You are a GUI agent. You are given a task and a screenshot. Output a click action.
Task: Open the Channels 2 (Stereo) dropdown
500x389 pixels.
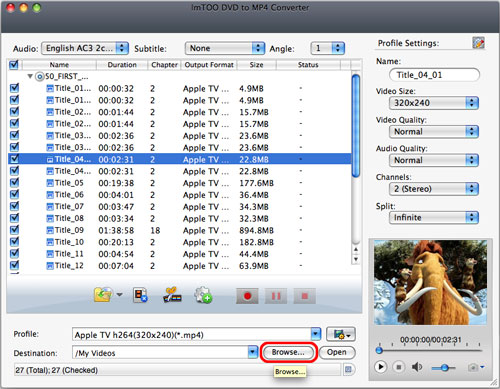coord(434,189)
